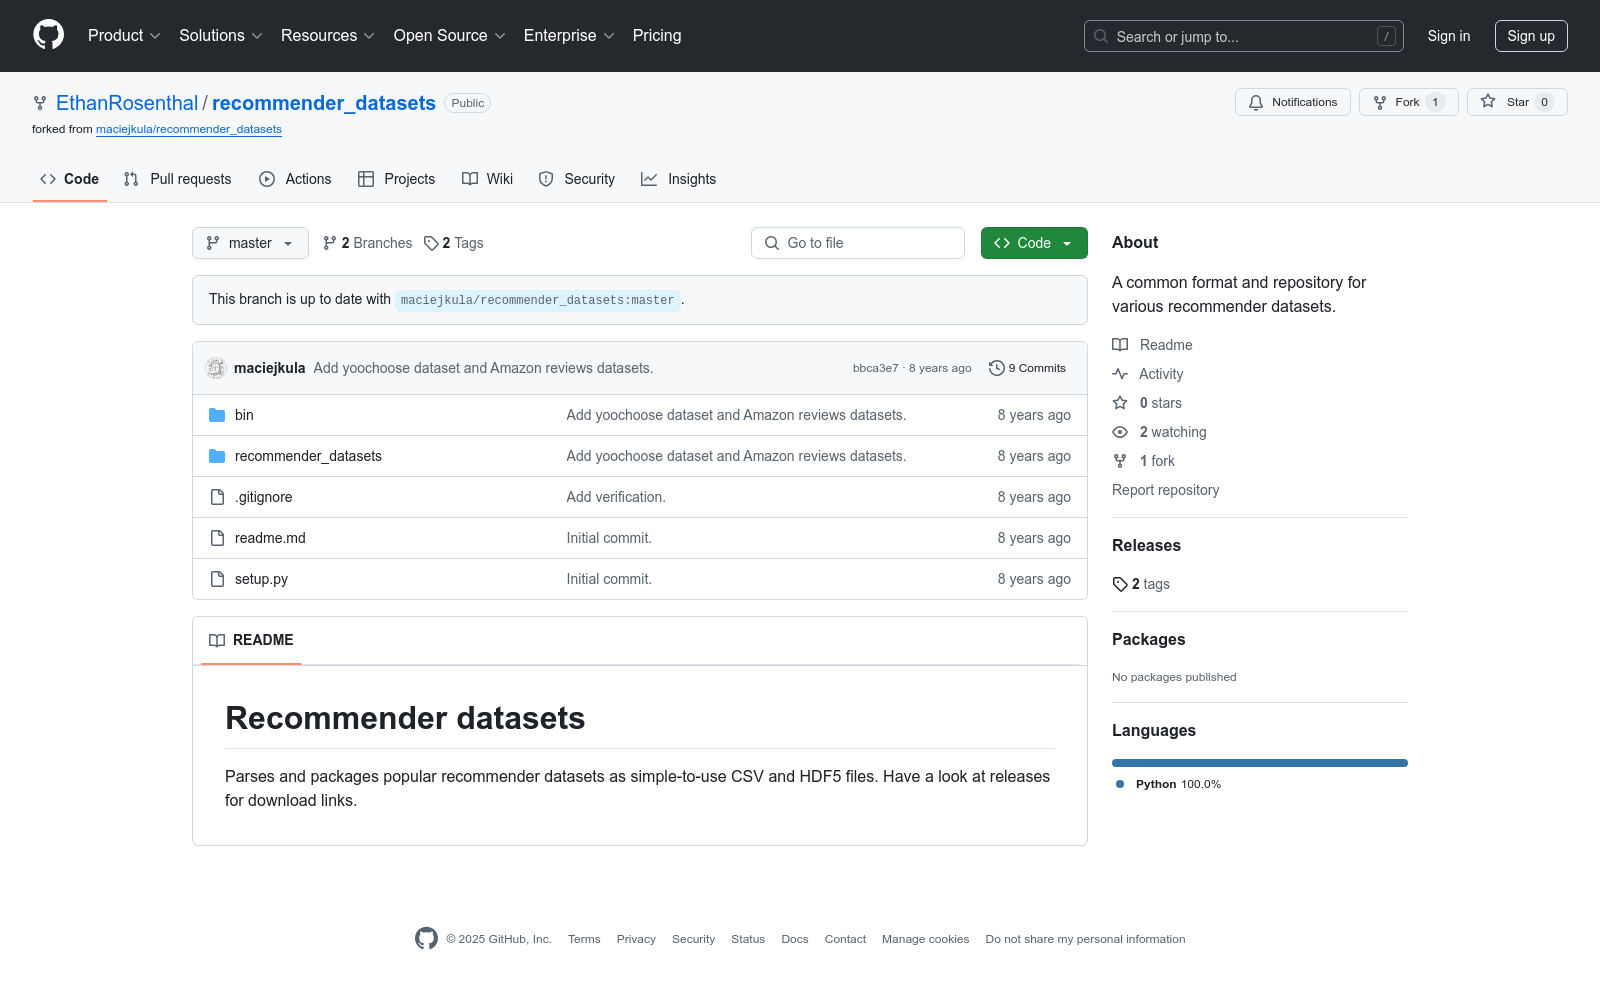Expand the Resources menu
The width and height of the screenshot is (1600, 1000).
[x=328, y=36]
